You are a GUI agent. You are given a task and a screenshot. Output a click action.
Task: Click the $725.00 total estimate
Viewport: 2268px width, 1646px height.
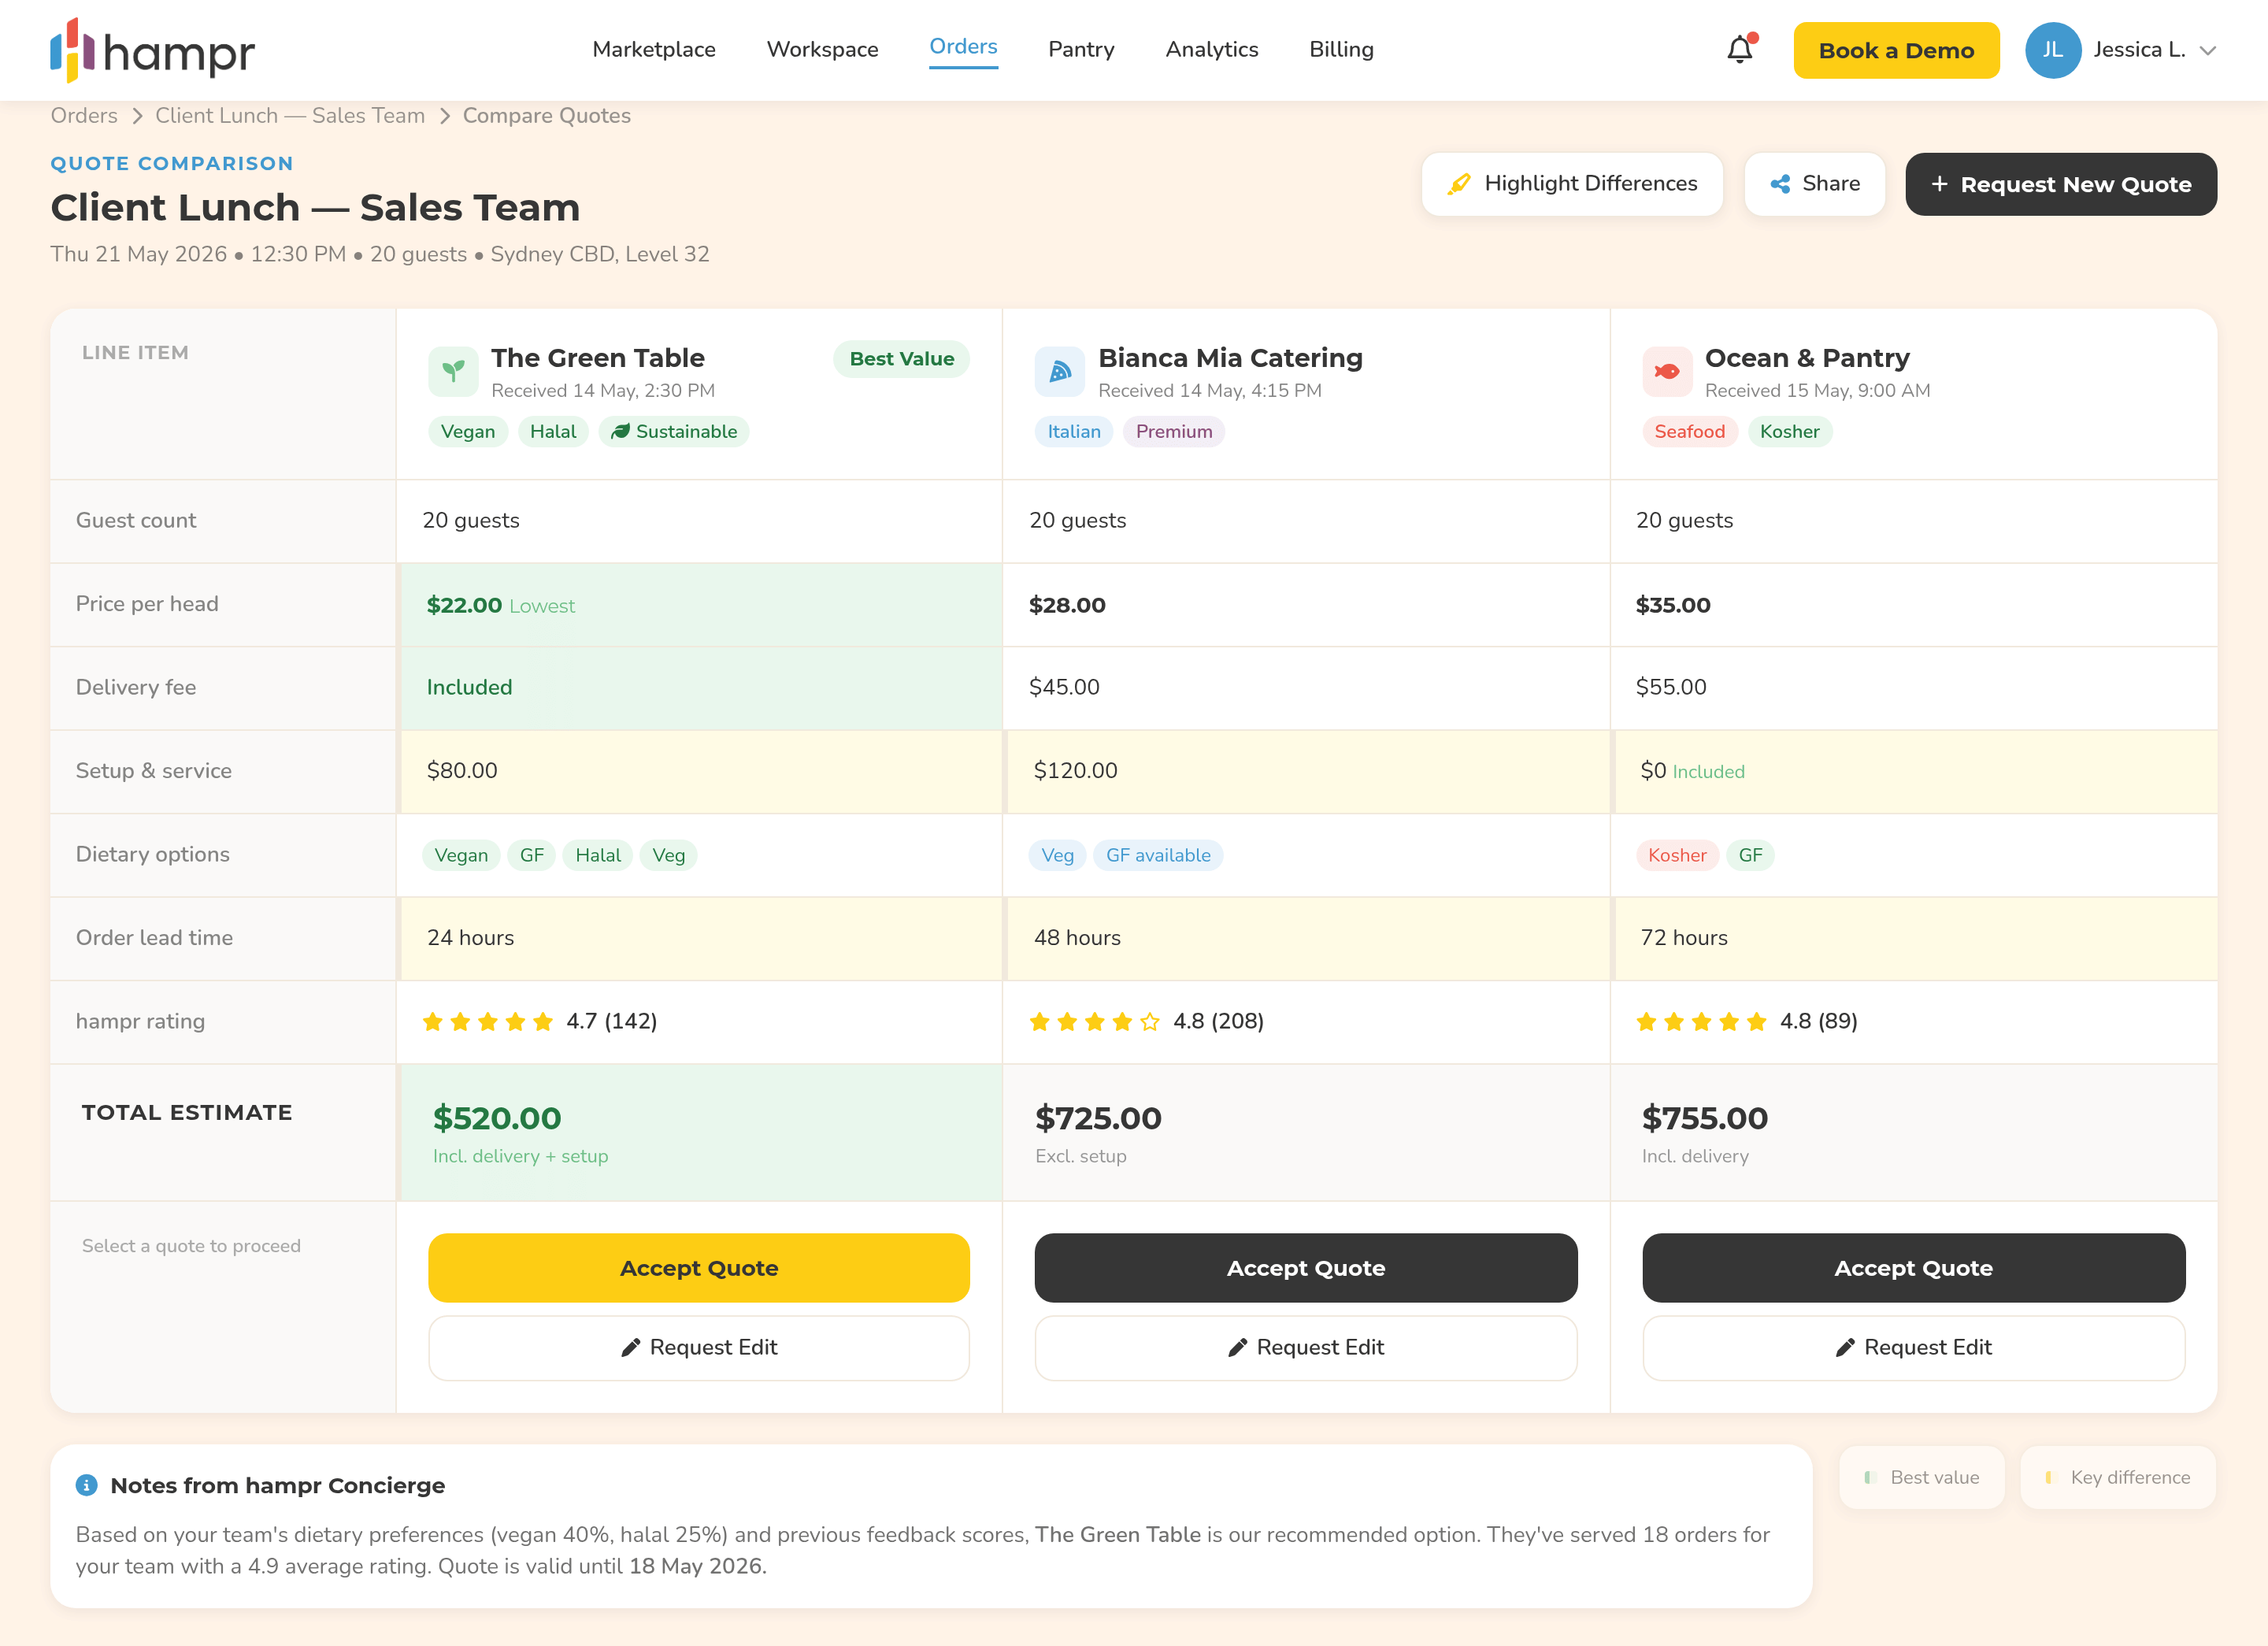coord(1098,1118)
